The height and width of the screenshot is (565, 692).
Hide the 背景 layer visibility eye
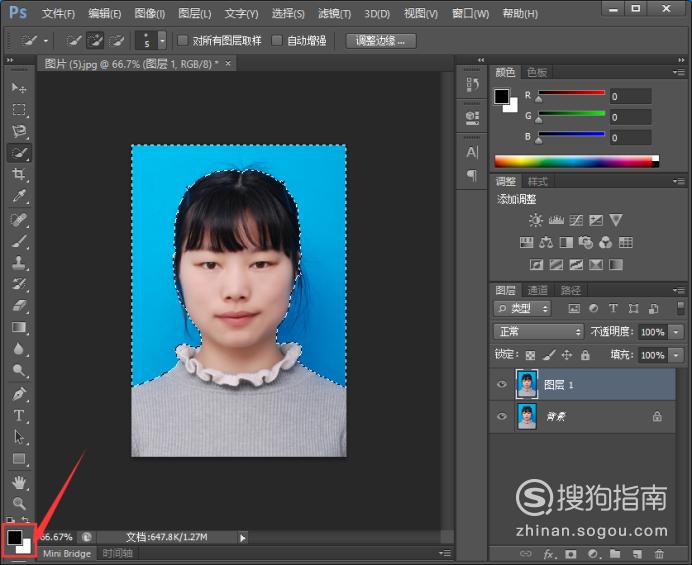tap(502, 416)
